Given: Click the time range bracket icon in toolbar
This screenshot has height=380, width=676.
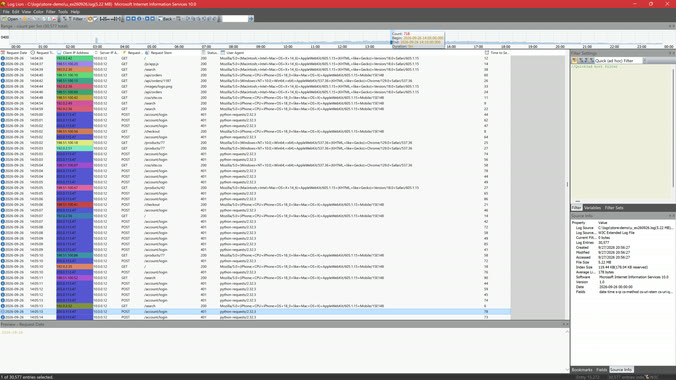Looking at the screenshot, I should (x=110, y=19).
